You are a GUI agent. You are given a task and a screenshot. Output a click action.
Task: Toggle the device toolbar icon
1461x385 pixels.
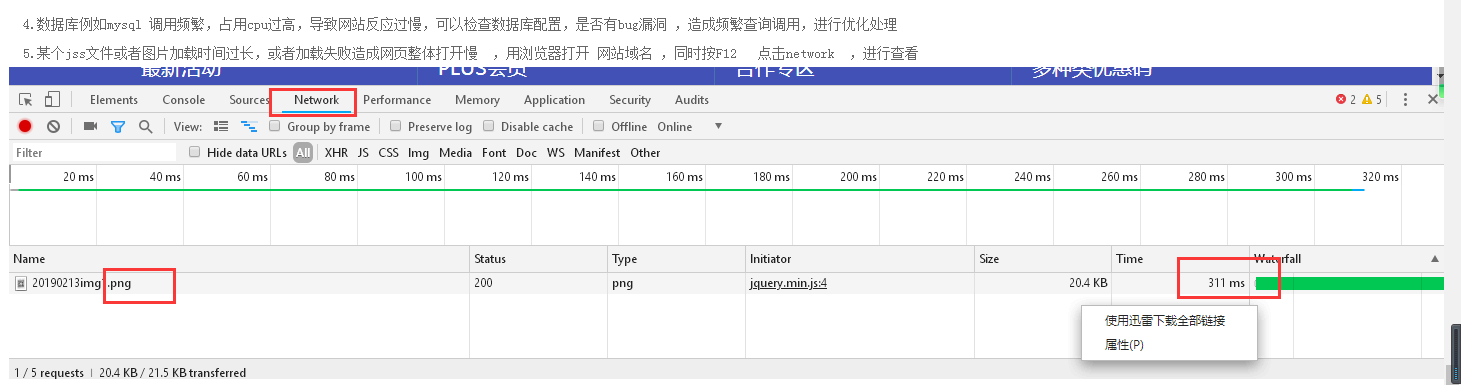[52, 99]
